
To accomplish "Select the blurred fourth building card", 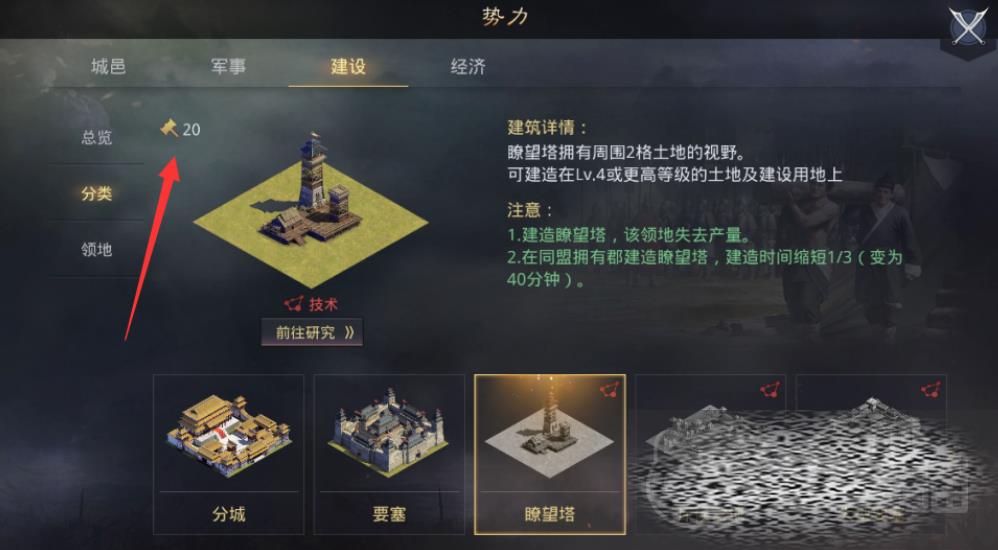I will click(x=710, y=455).
